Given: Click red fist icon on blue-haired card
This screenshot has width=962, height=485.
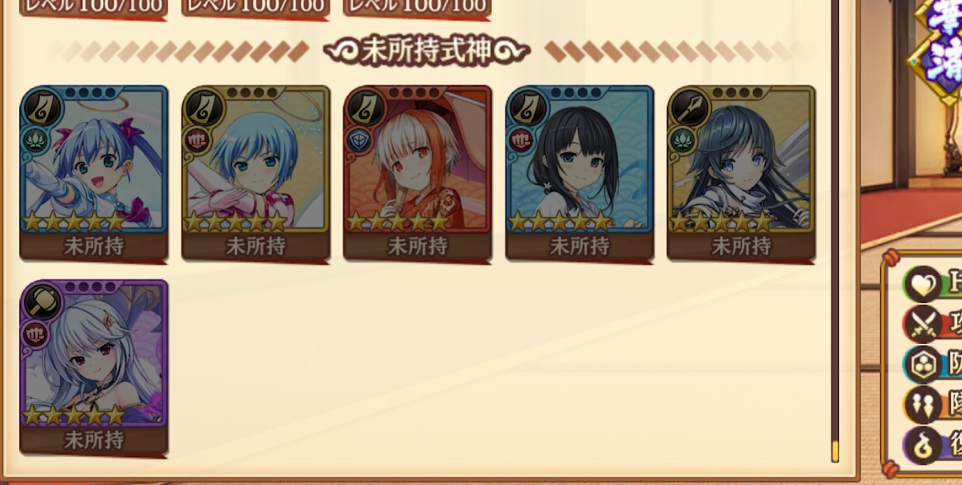Looking at the screenshot, I should [197, 140].
